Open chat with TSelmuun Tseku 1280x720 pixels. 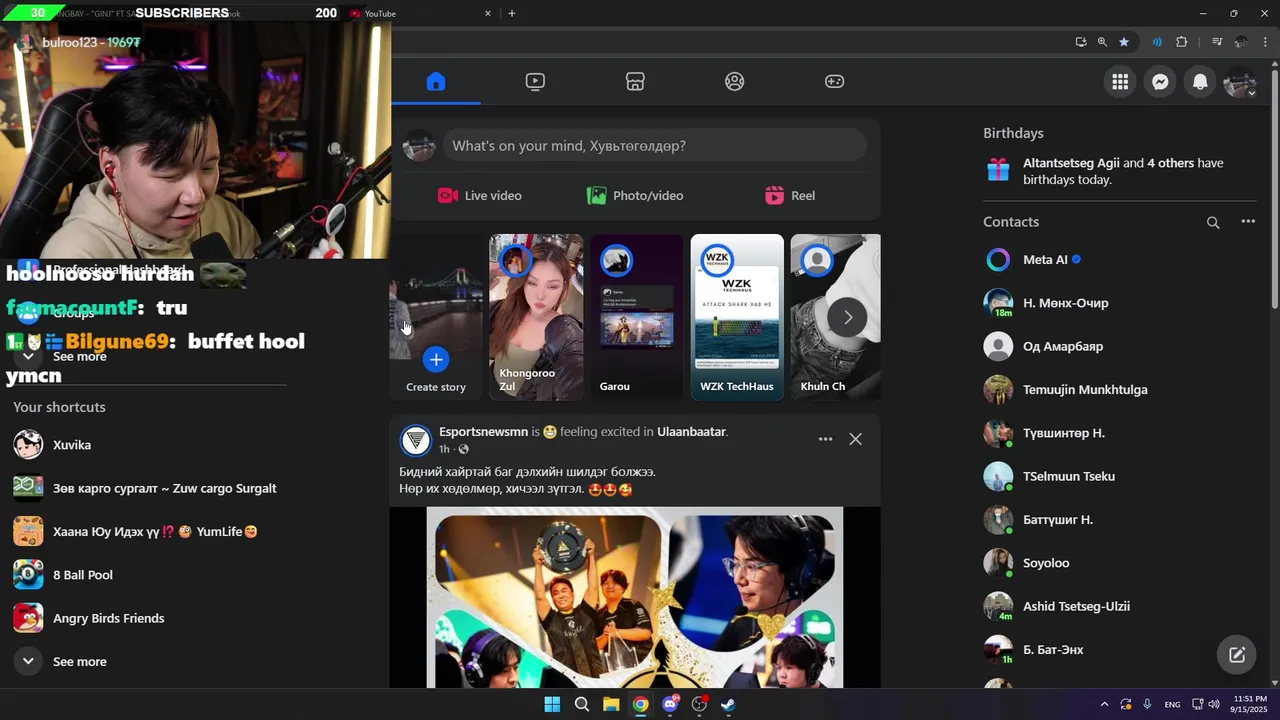[1120, 476]
